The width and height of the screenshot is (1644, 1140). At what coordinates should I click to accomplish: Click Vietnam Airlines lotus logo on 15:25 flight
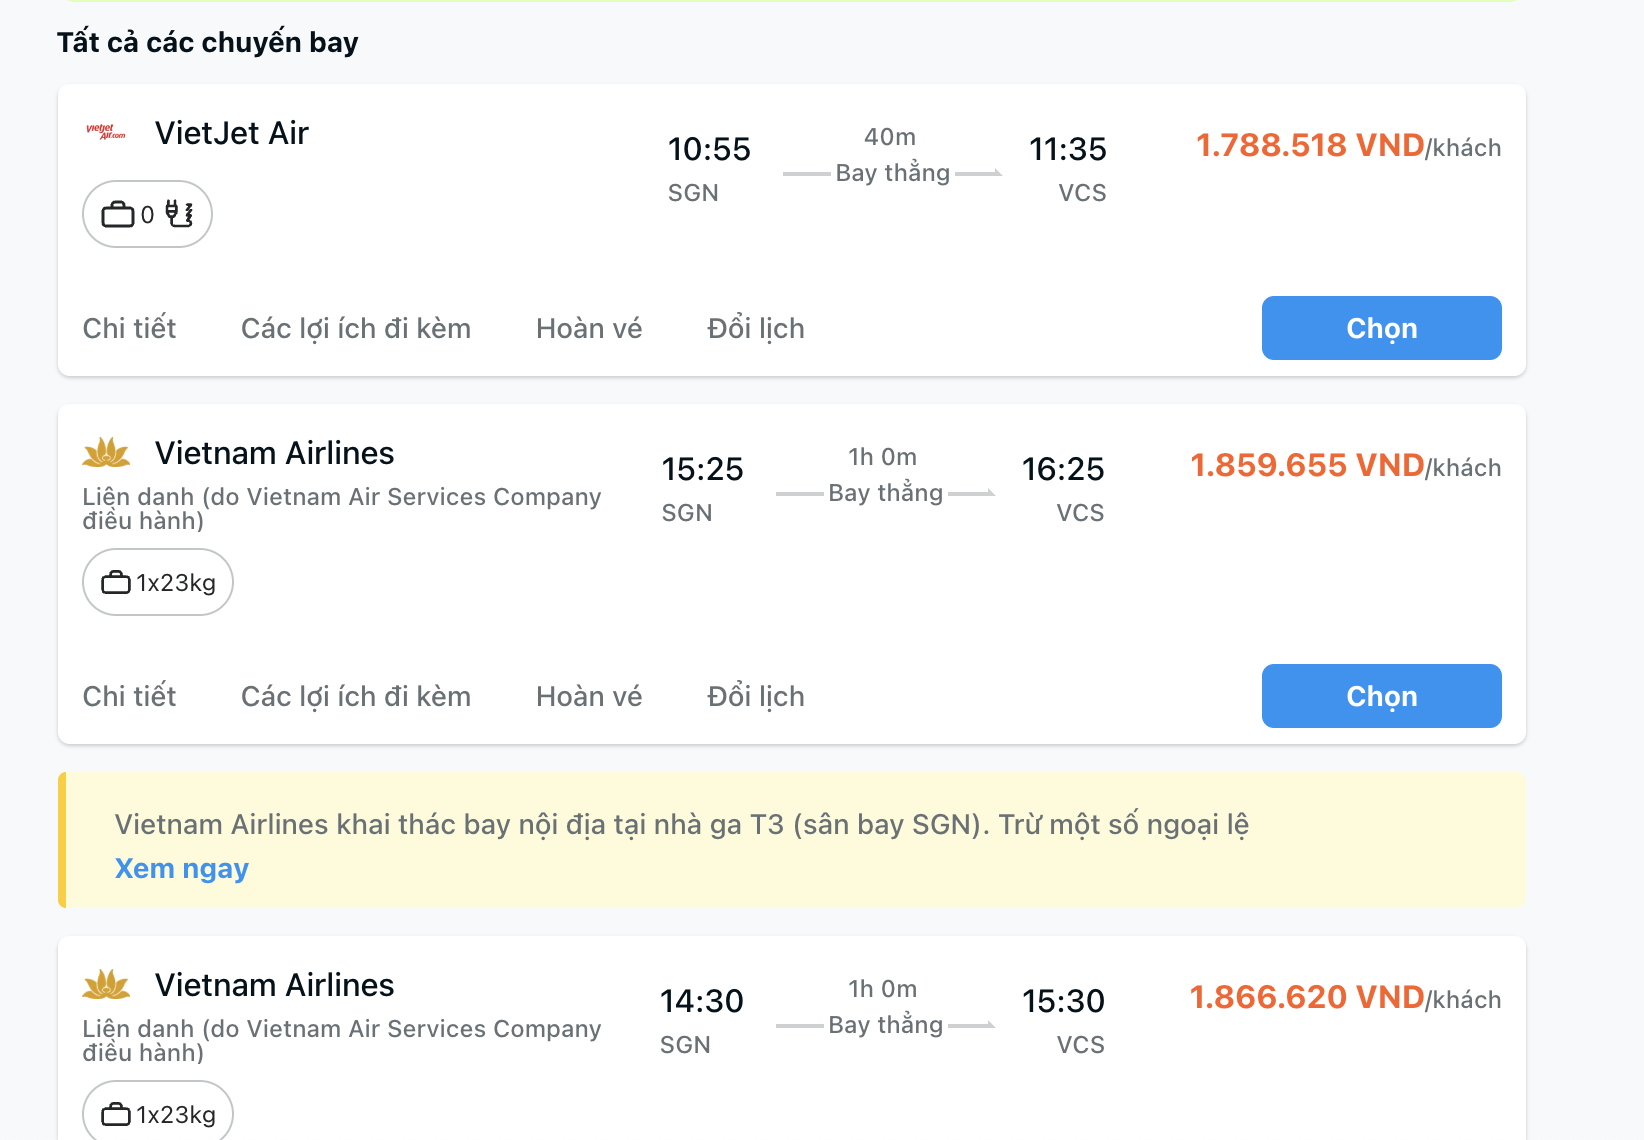point(106,453)
